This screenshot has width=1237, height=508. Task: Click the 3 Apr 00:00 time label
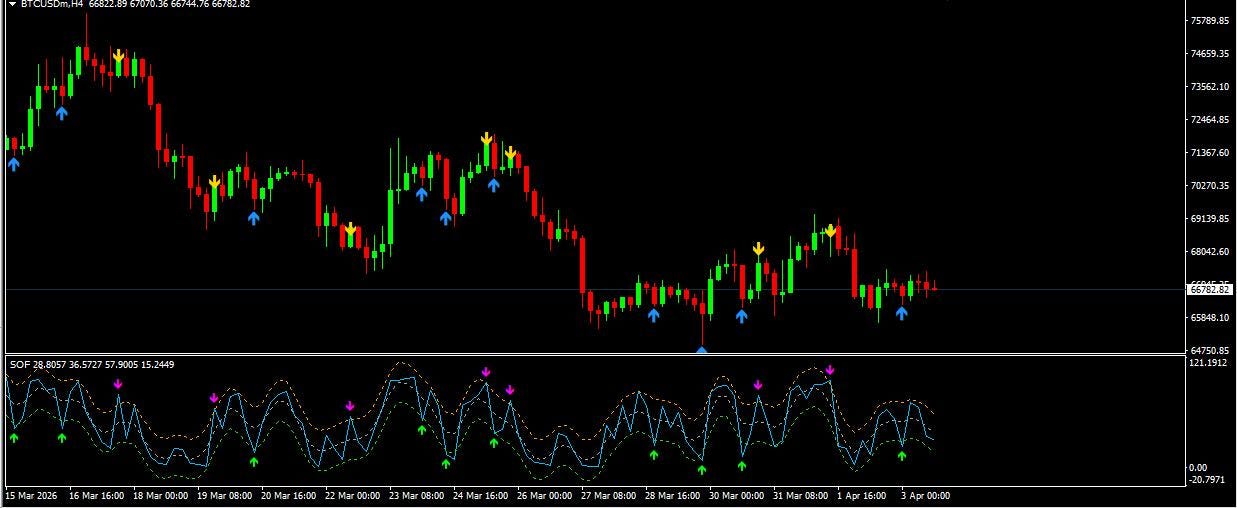(927, 496)
